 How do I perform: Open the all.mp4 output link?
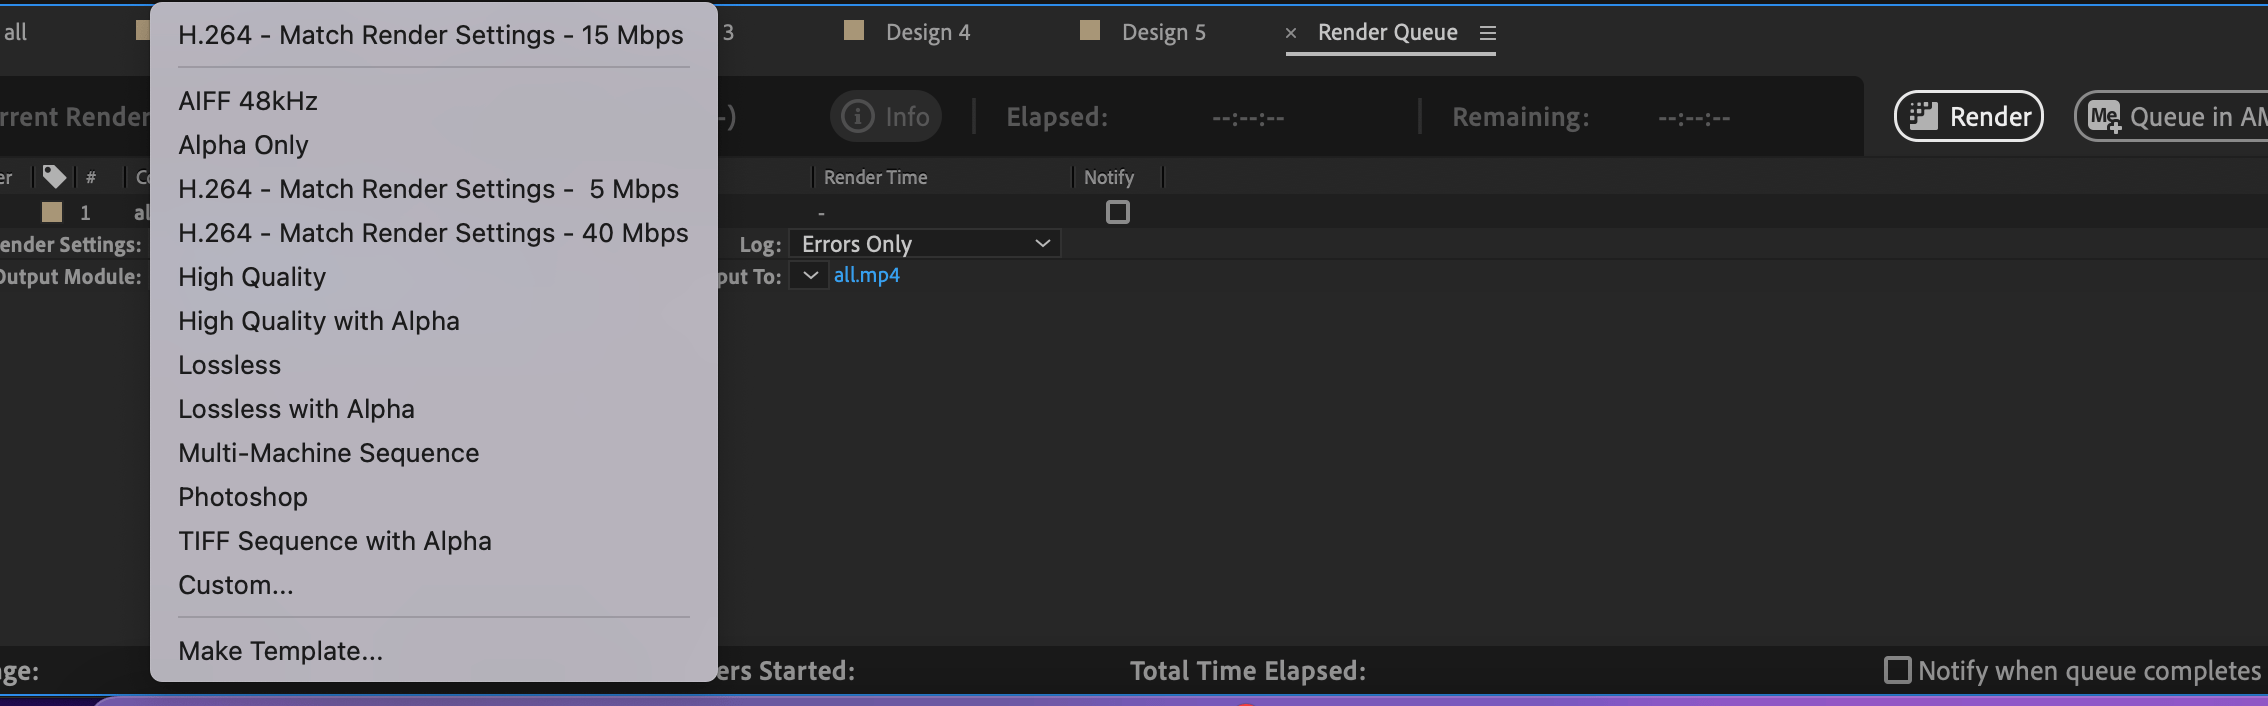click(866, 276)
